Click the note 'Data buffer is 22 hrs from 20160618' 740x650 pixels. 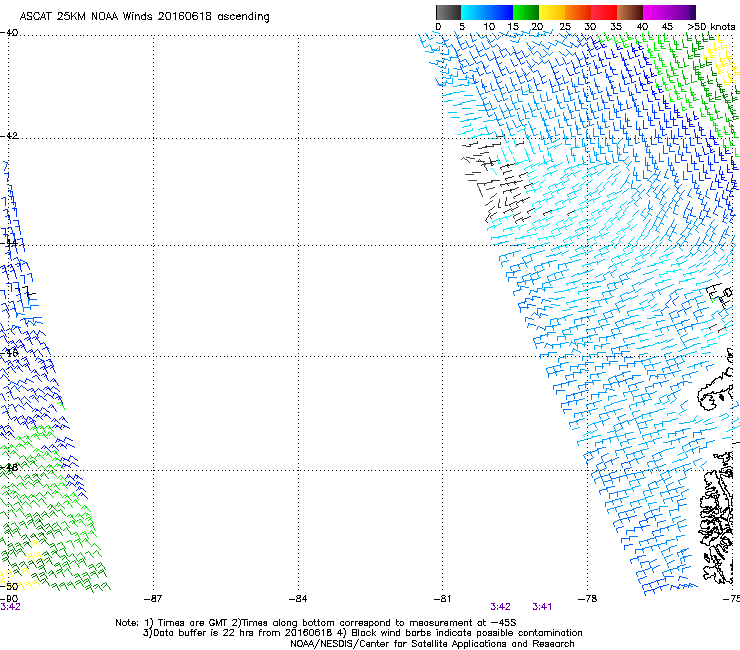pos(244,633)
